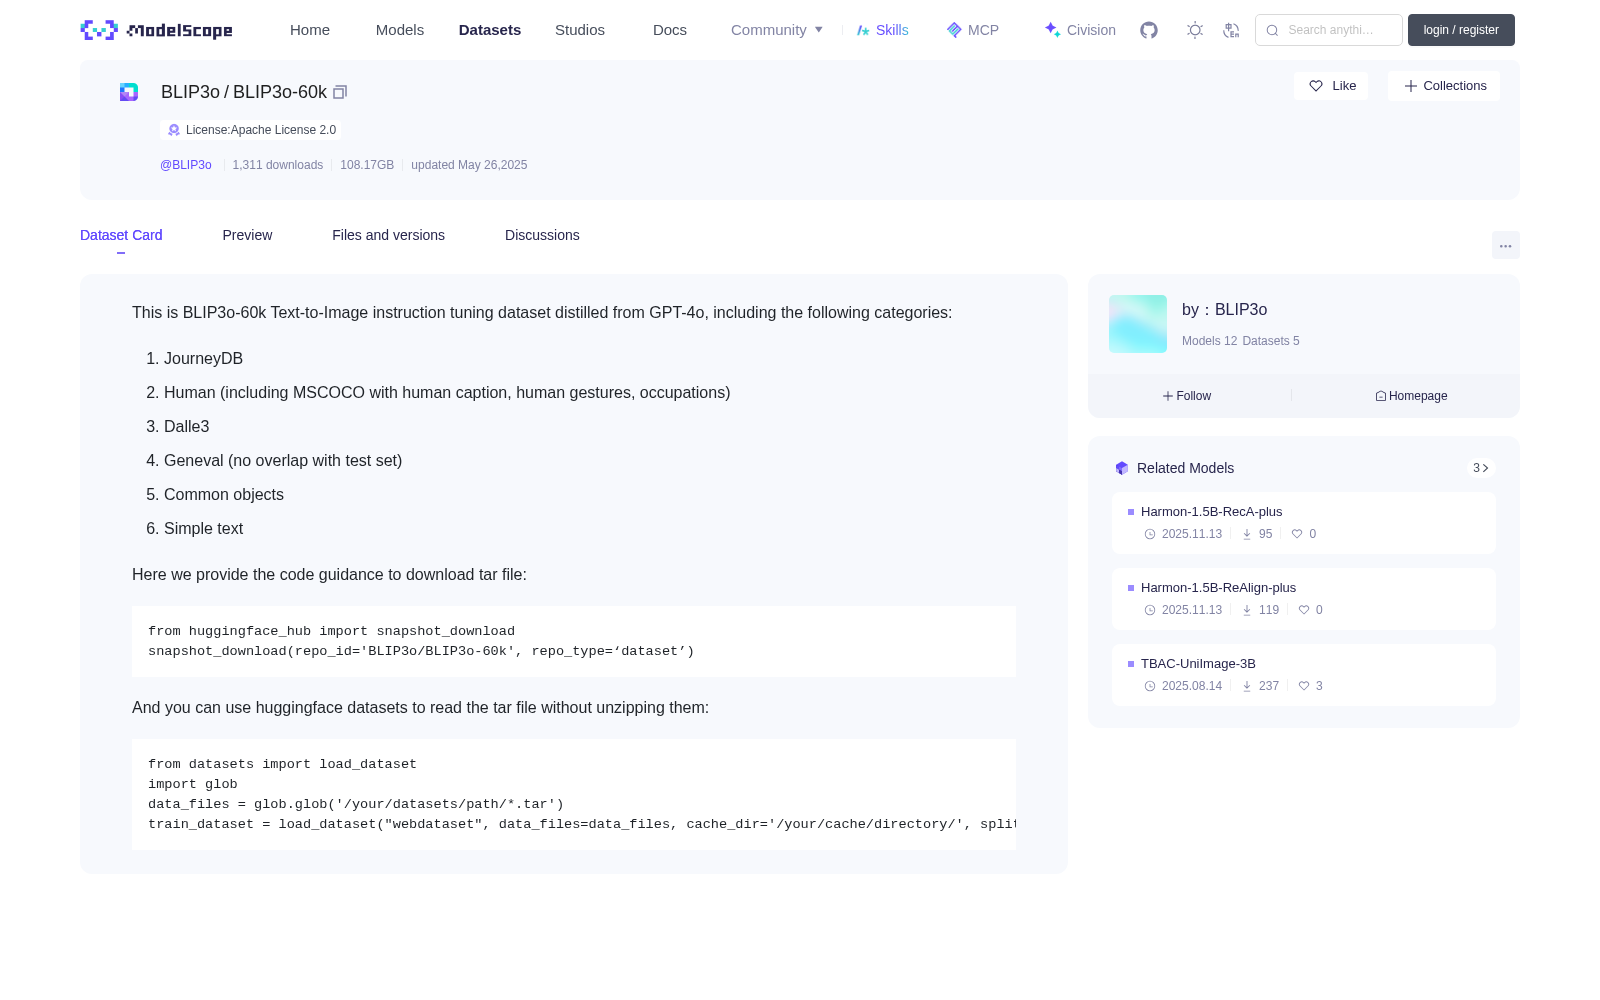
Task: Click the plus icon in Collections
Action: coord(1411,86)
